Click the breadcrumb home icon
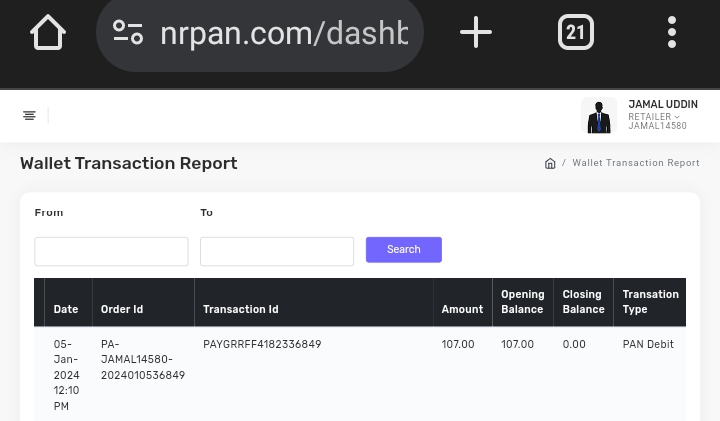Screen dimensions: 720x421 click(x=550, y=163)
